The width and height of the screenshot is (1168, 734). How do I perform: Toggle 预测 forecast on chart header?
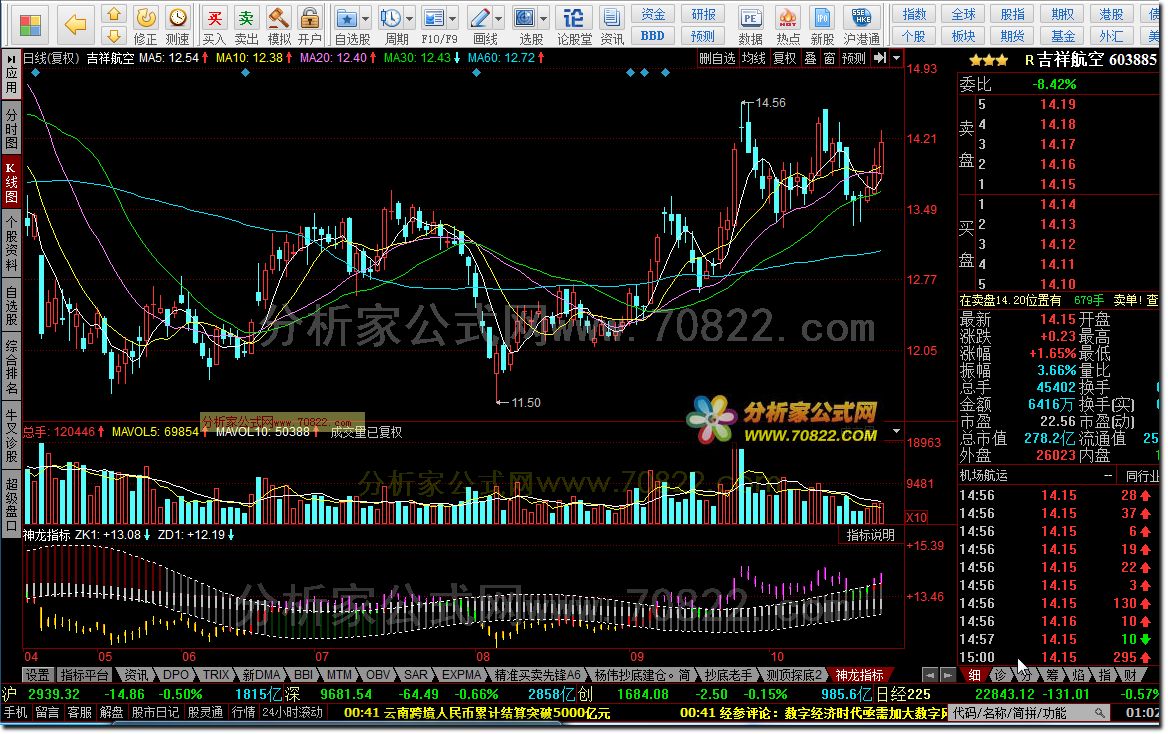coord(854,57)
